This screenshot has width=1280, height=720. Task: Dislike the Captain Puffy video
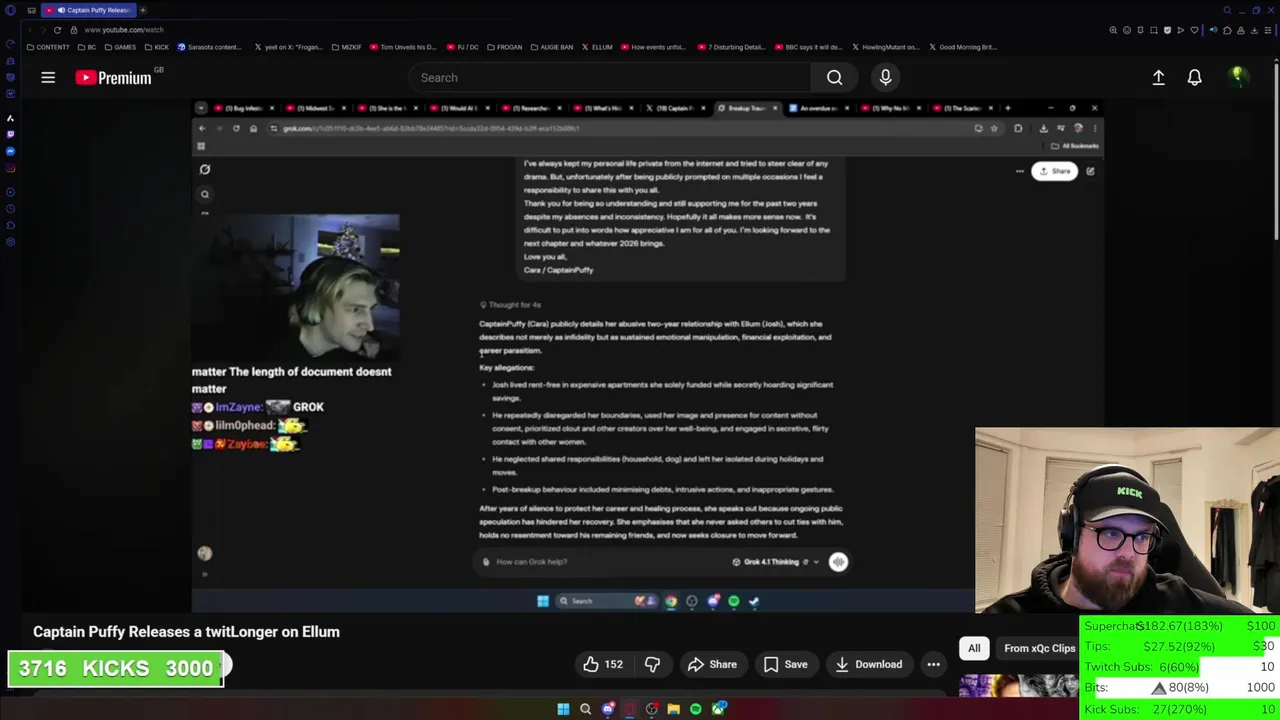(652, 664)
